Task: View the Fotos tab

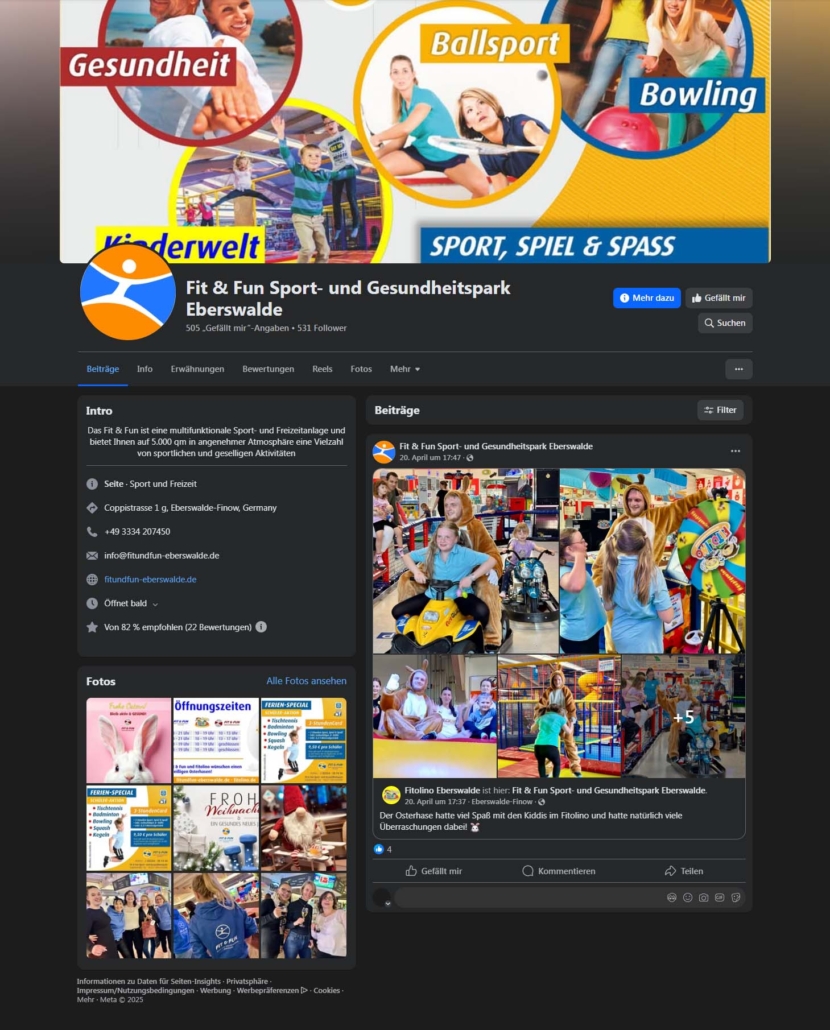Action: point(361,369)
